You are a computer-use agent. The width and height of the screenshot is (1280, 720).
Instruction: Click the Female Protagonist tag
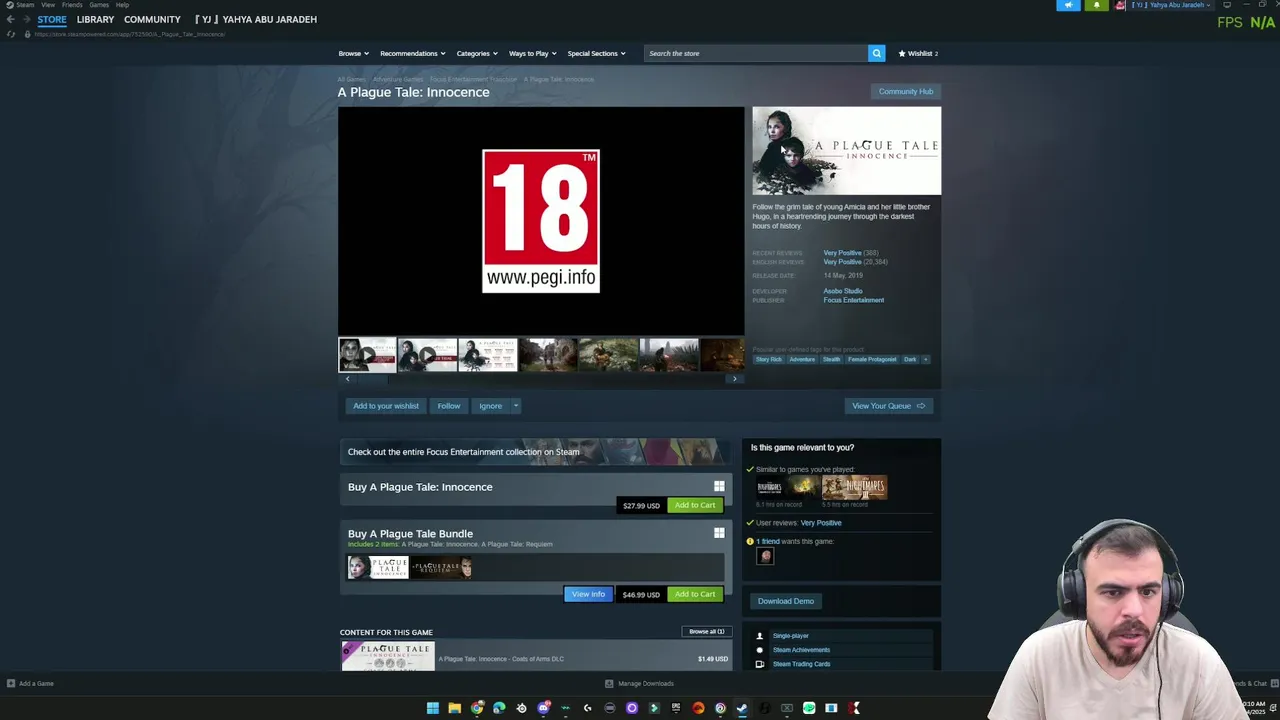[872, 359]
